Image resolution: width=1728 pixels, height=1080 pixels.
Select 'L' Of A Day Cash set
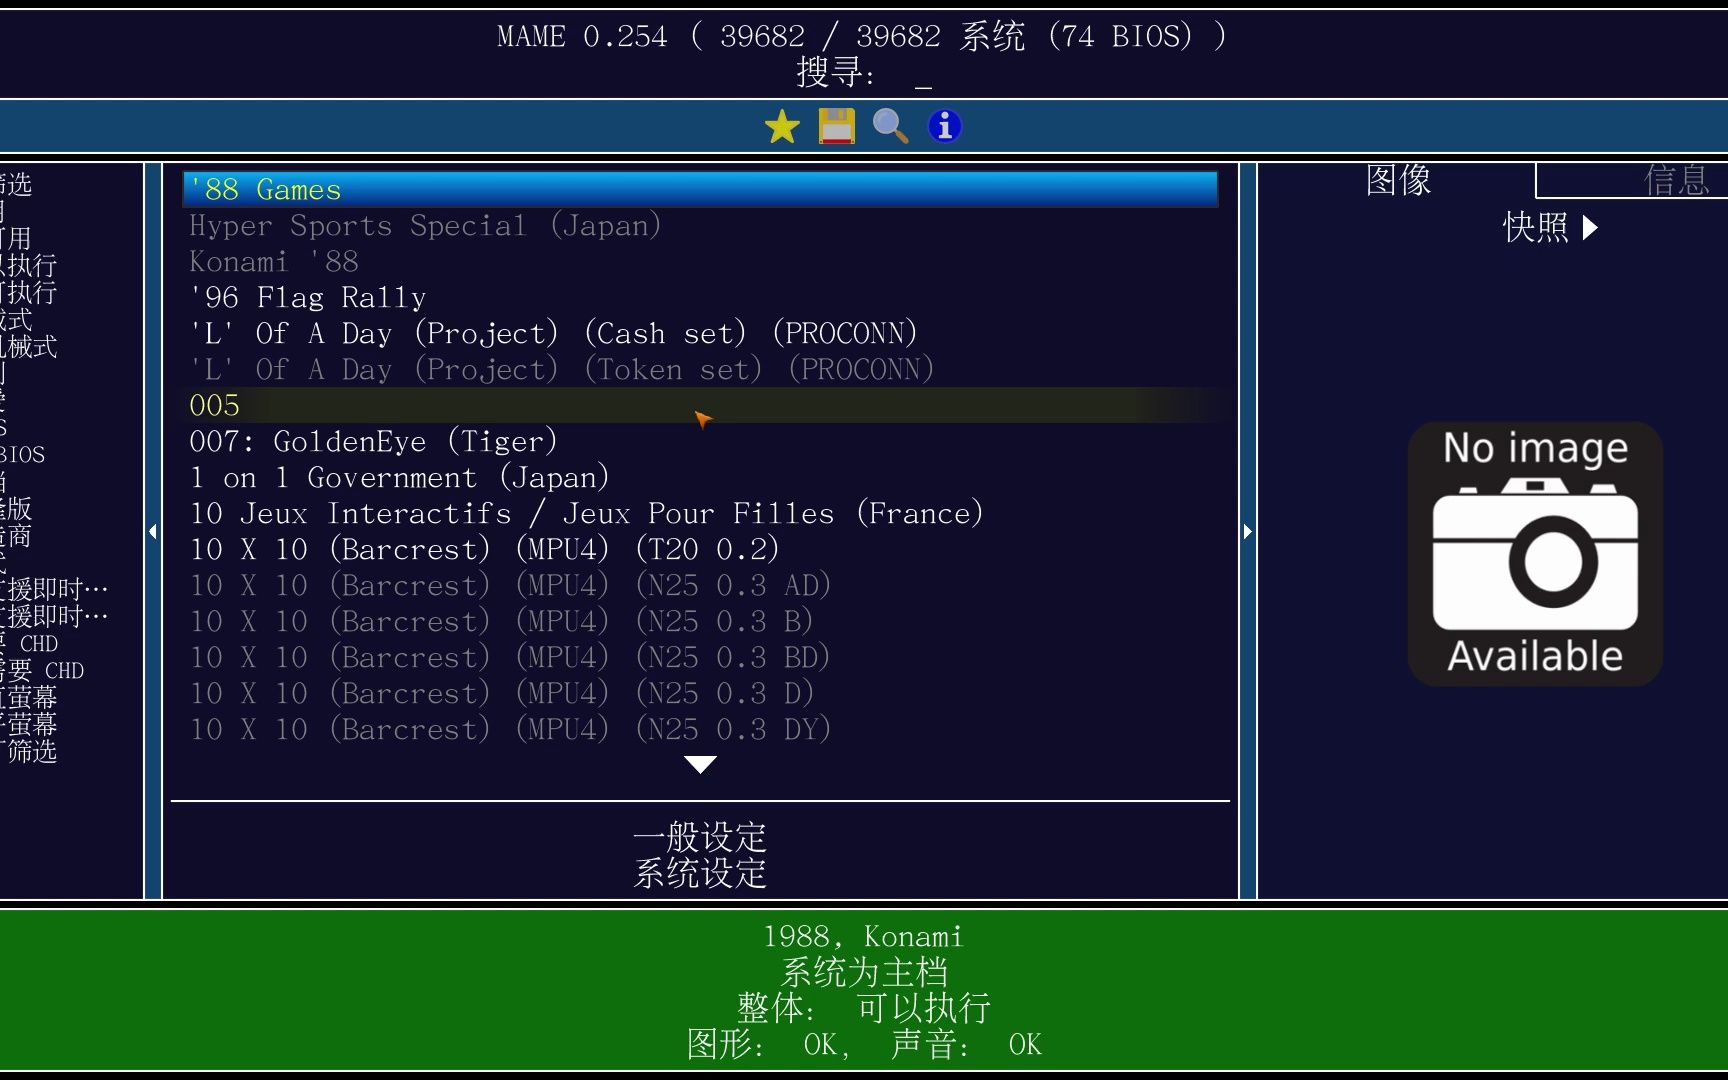coord(700,333)
